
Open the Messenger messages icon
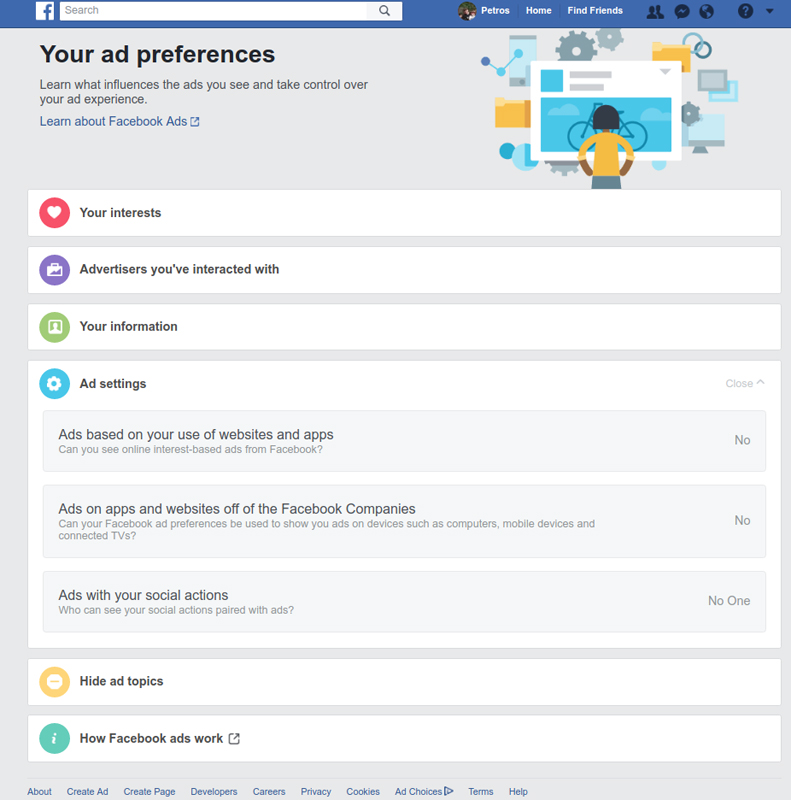click(x=682, y=11)
